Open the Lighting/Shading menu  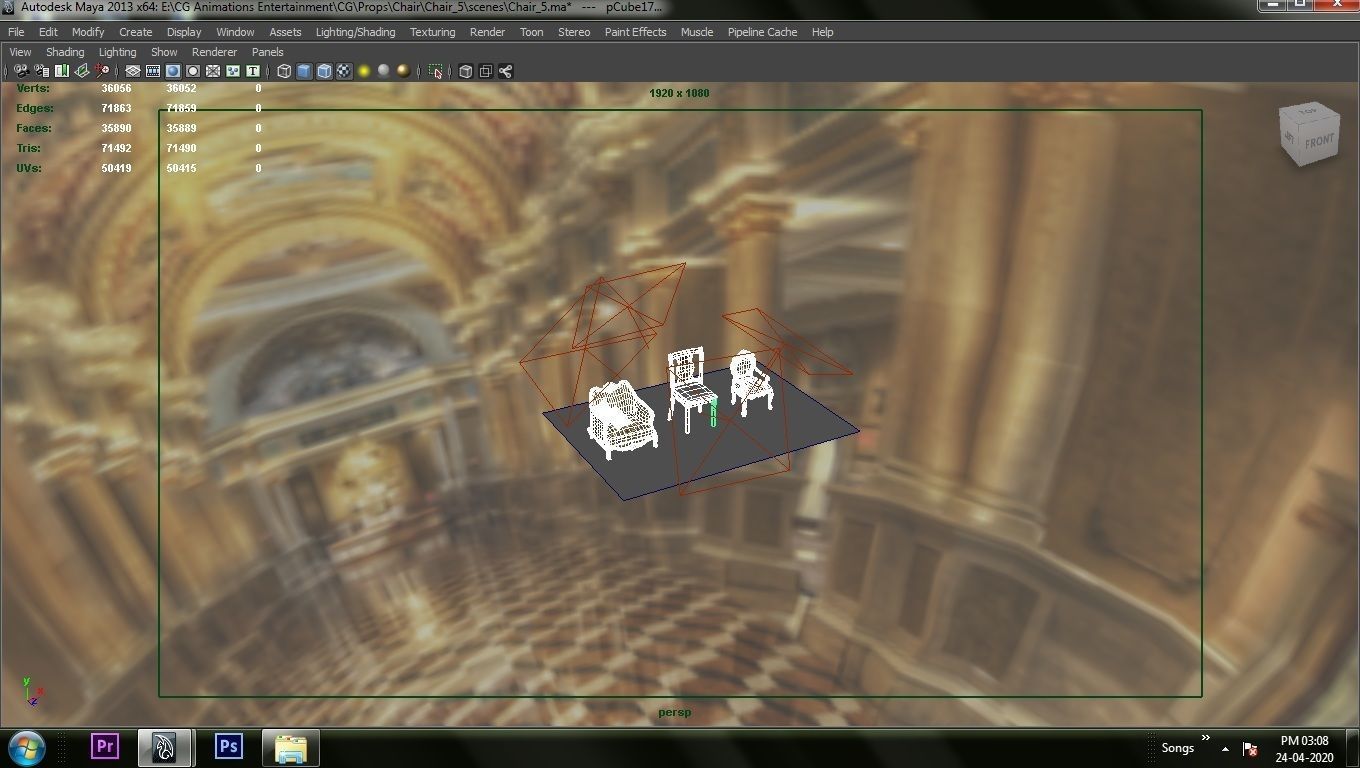click(x=355, y=32)
